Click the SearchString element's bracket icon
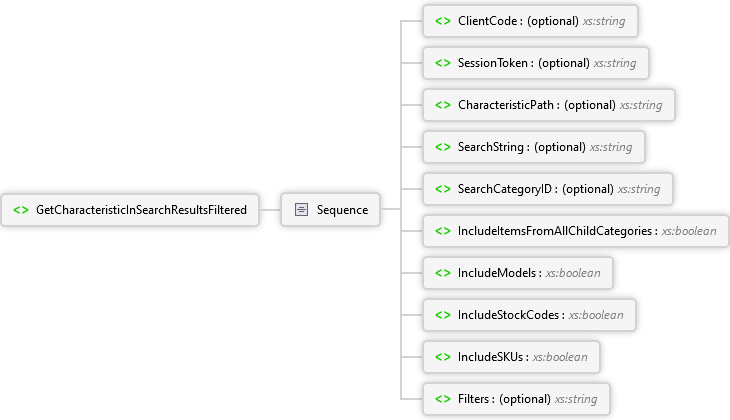This screenshot has width=730, height=420. click(442, 147)
